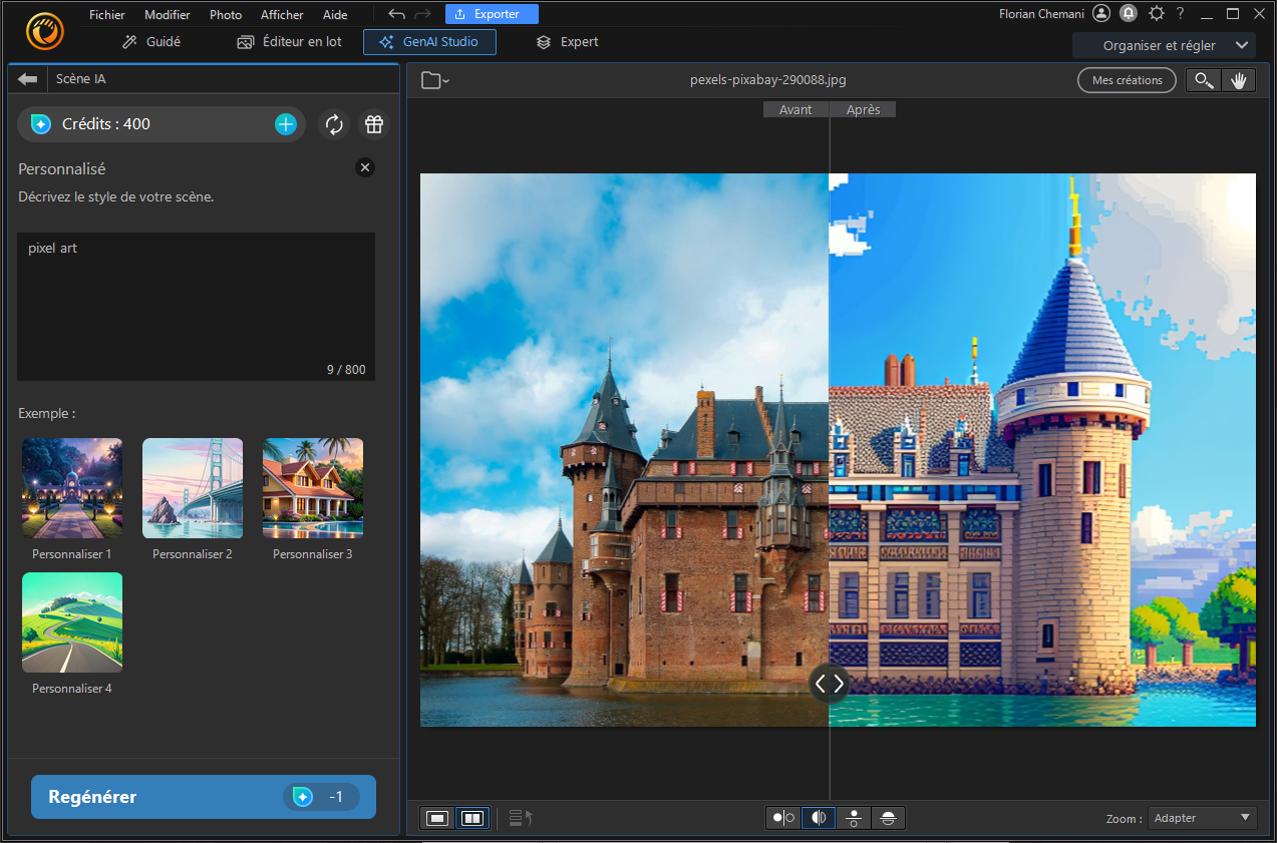This screenshot has width=1277, height=843.
Task: Click the back arrow in Scène IA panel
Action: point(27,79)
